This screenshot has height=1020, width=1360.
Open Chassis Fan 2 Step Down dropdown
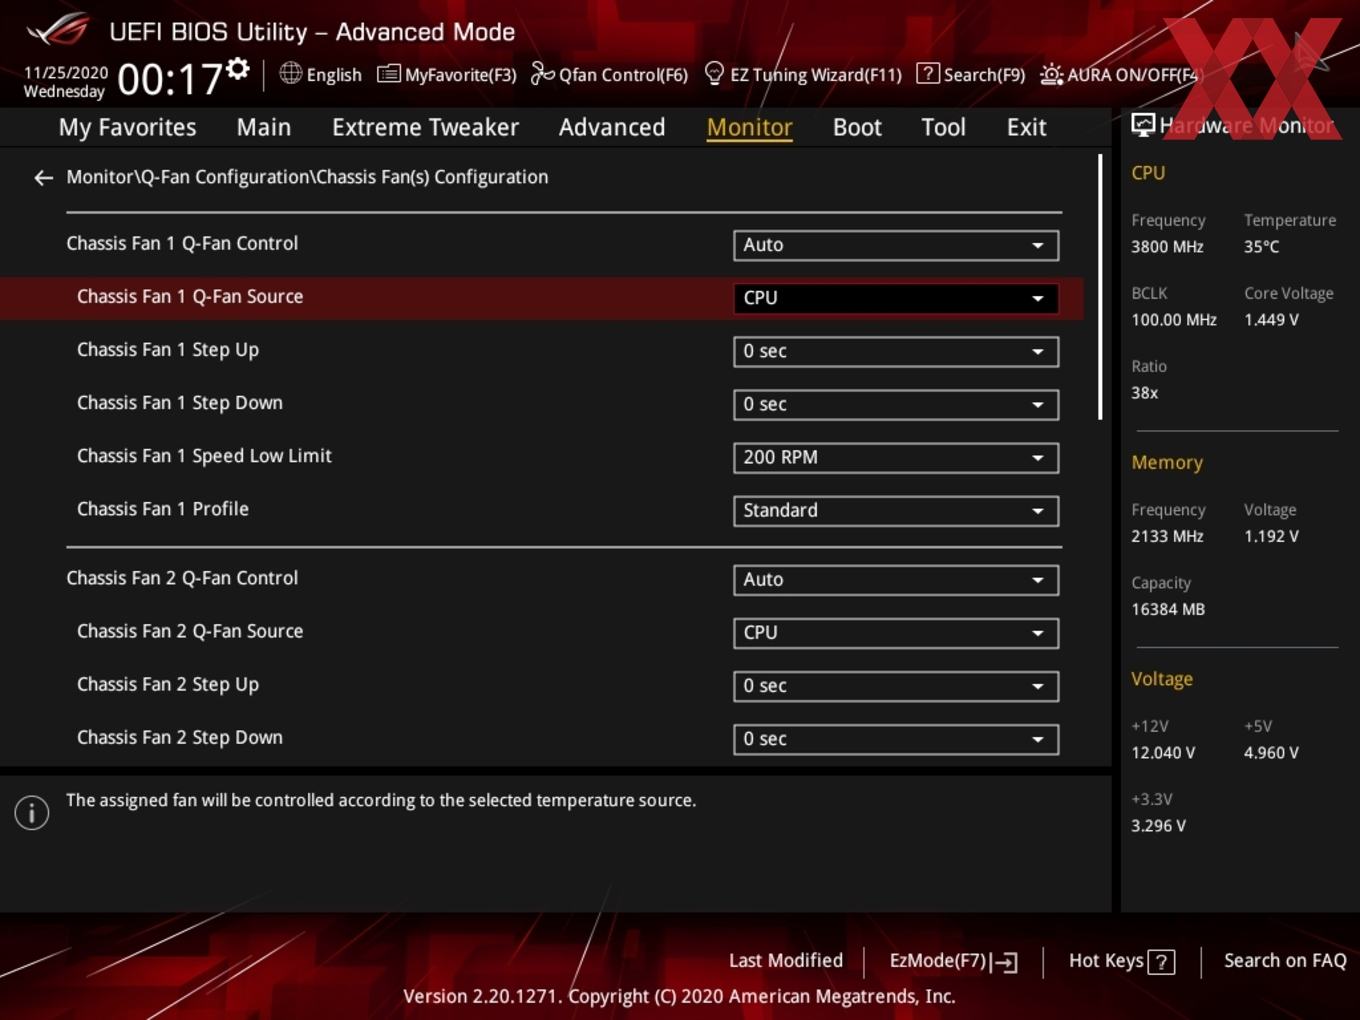coord(896,739)
